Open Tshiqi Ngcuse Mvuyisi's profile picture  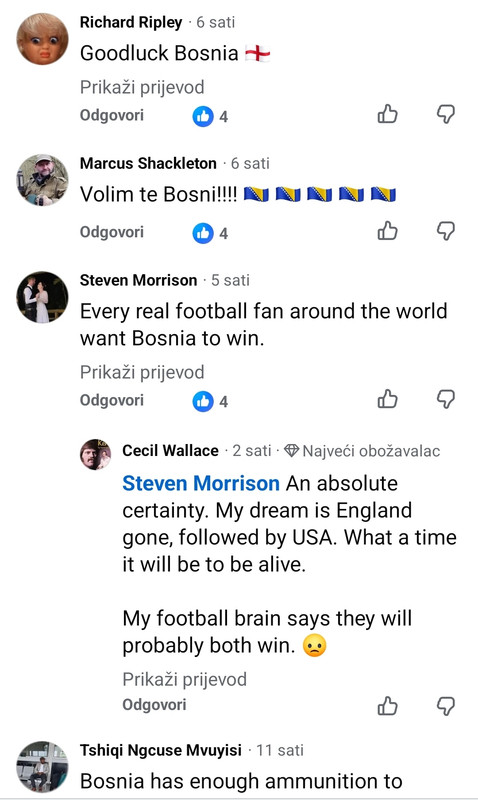coord(42,766)
